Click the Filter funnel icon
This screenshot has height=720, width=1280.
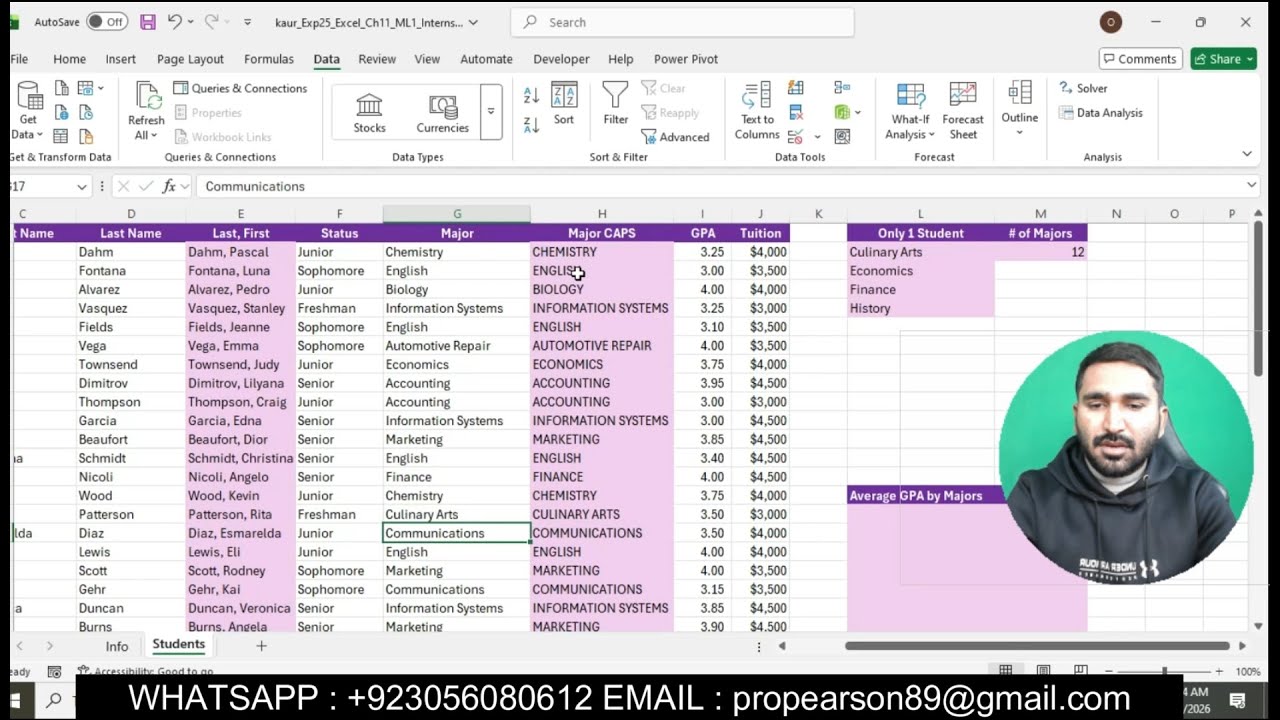click(615, 97)
